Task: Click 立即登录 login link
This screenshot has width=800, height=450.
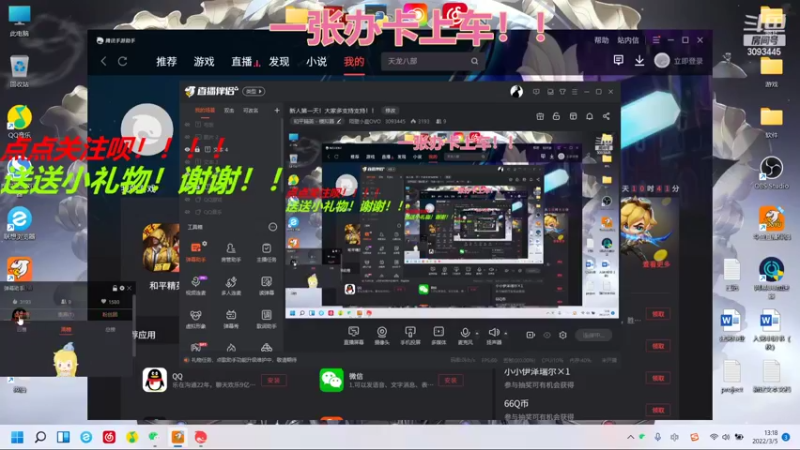Action: click(x=688, y=61)
